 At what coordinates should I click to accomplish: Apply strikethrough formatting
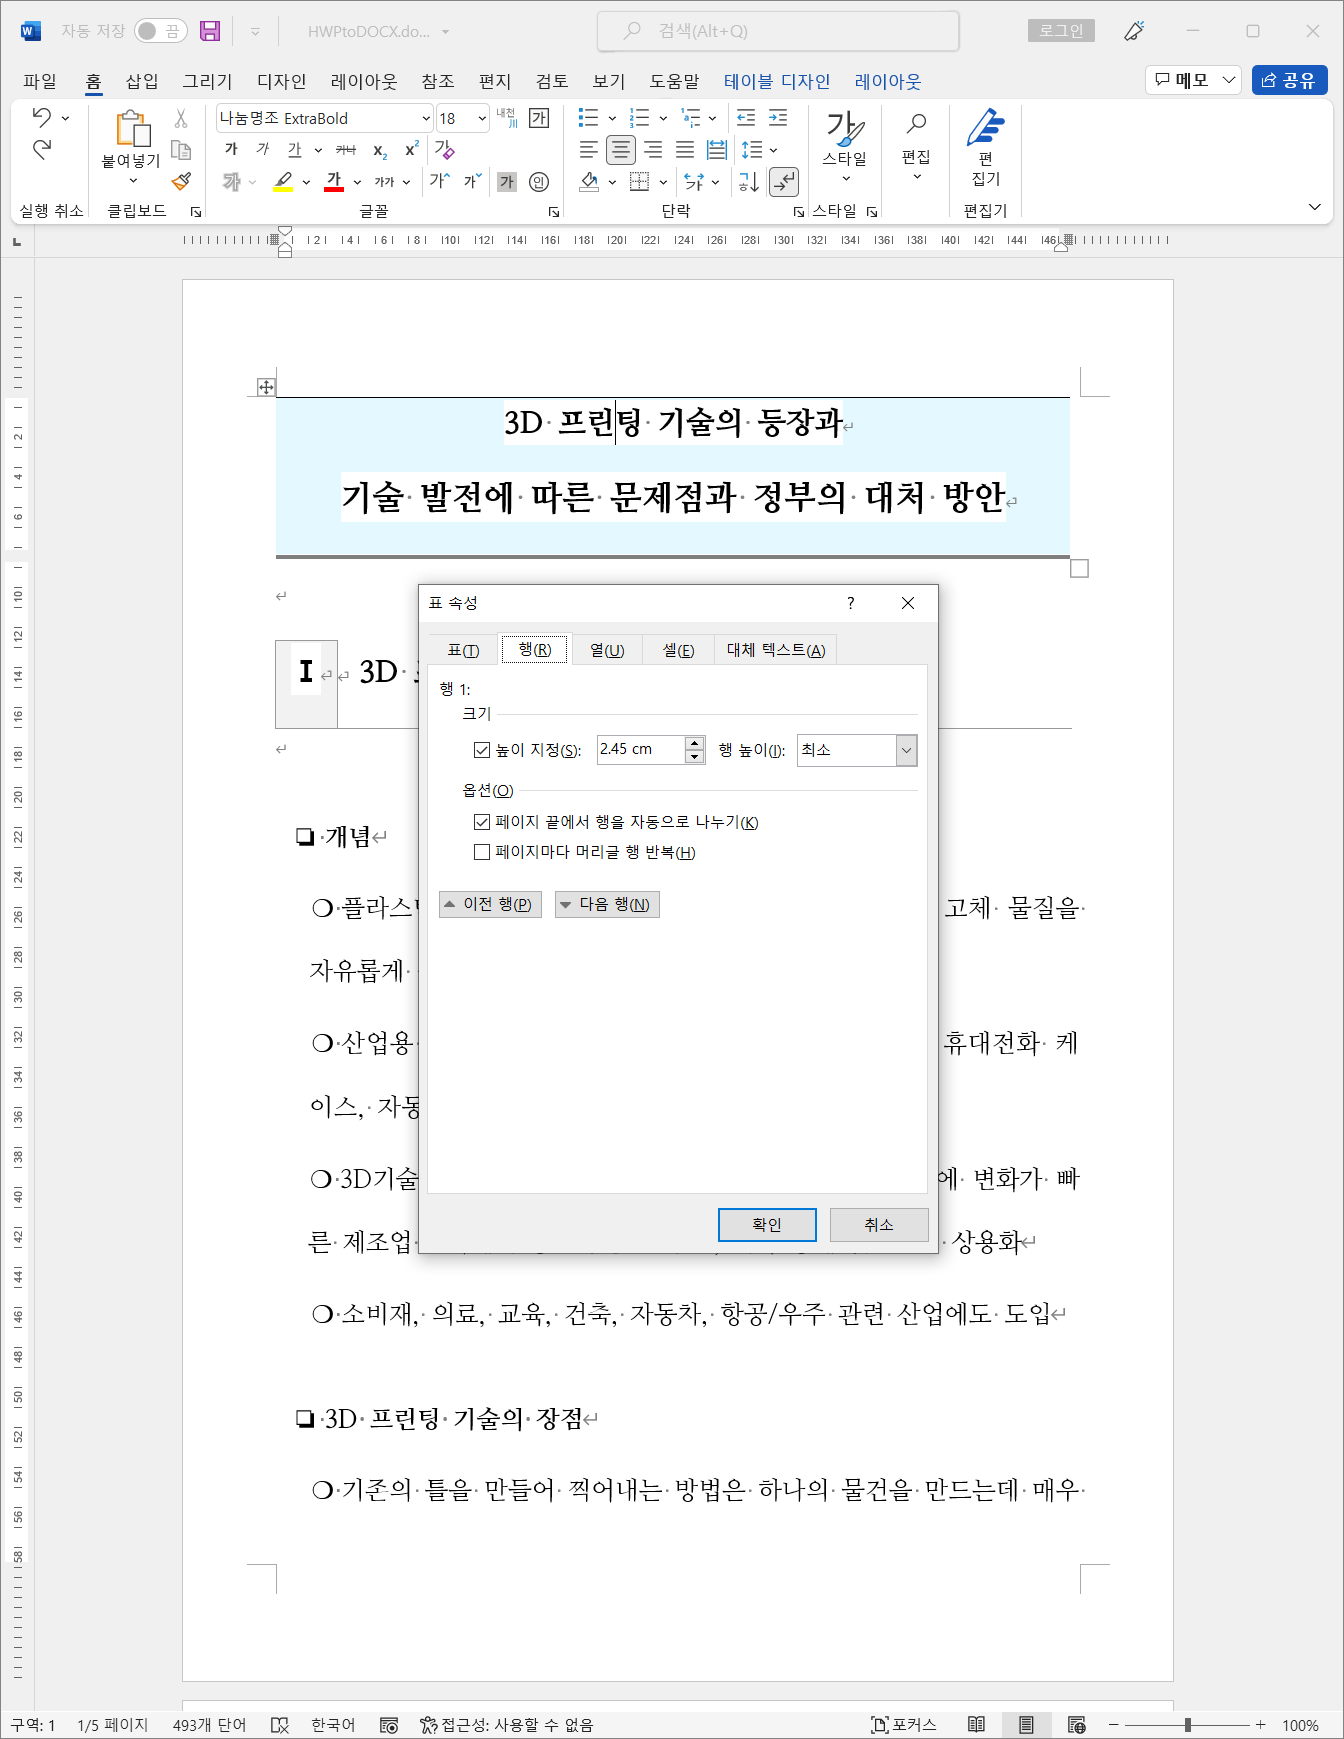(x=346, y=150)
